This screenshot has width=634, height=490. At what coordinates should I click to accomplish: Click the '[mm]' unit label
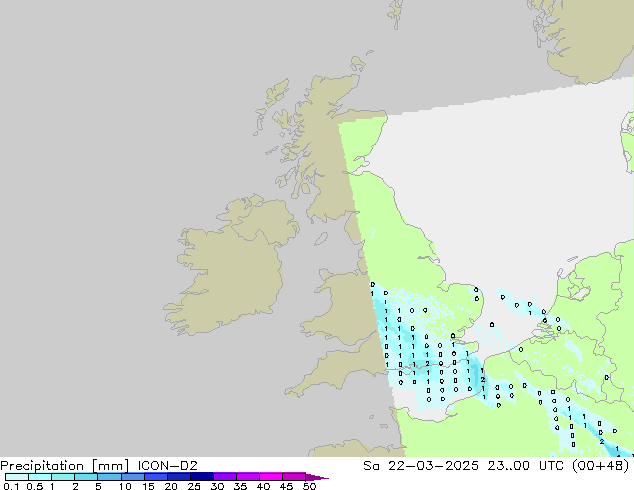(x=110, y=466)
